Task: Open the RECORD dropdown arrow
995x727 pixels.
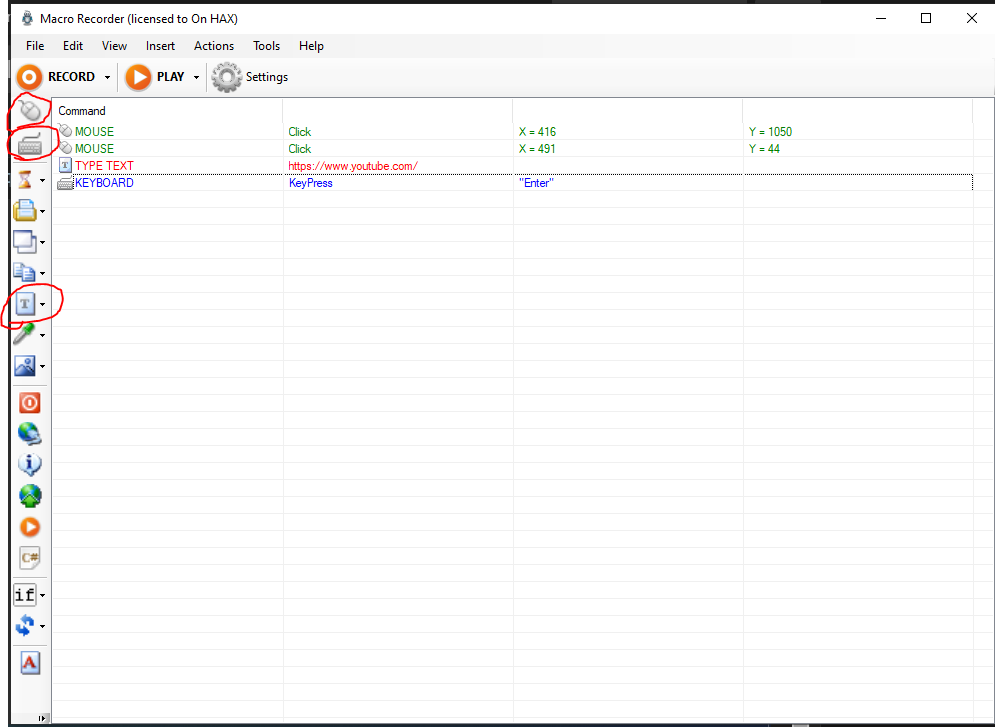Action: [x=107, y=77]
